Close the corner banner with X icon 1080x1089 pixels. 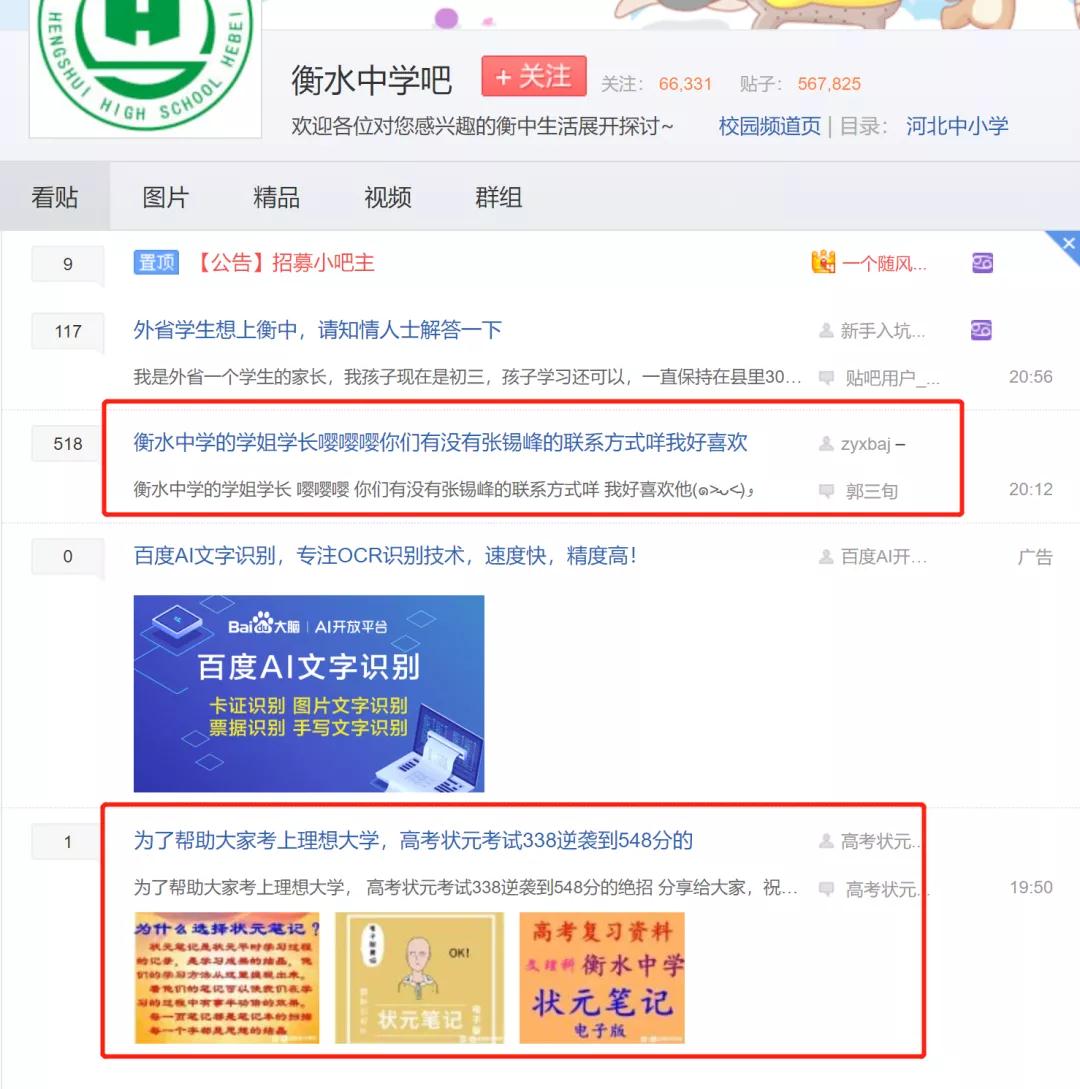[1067, 244]
